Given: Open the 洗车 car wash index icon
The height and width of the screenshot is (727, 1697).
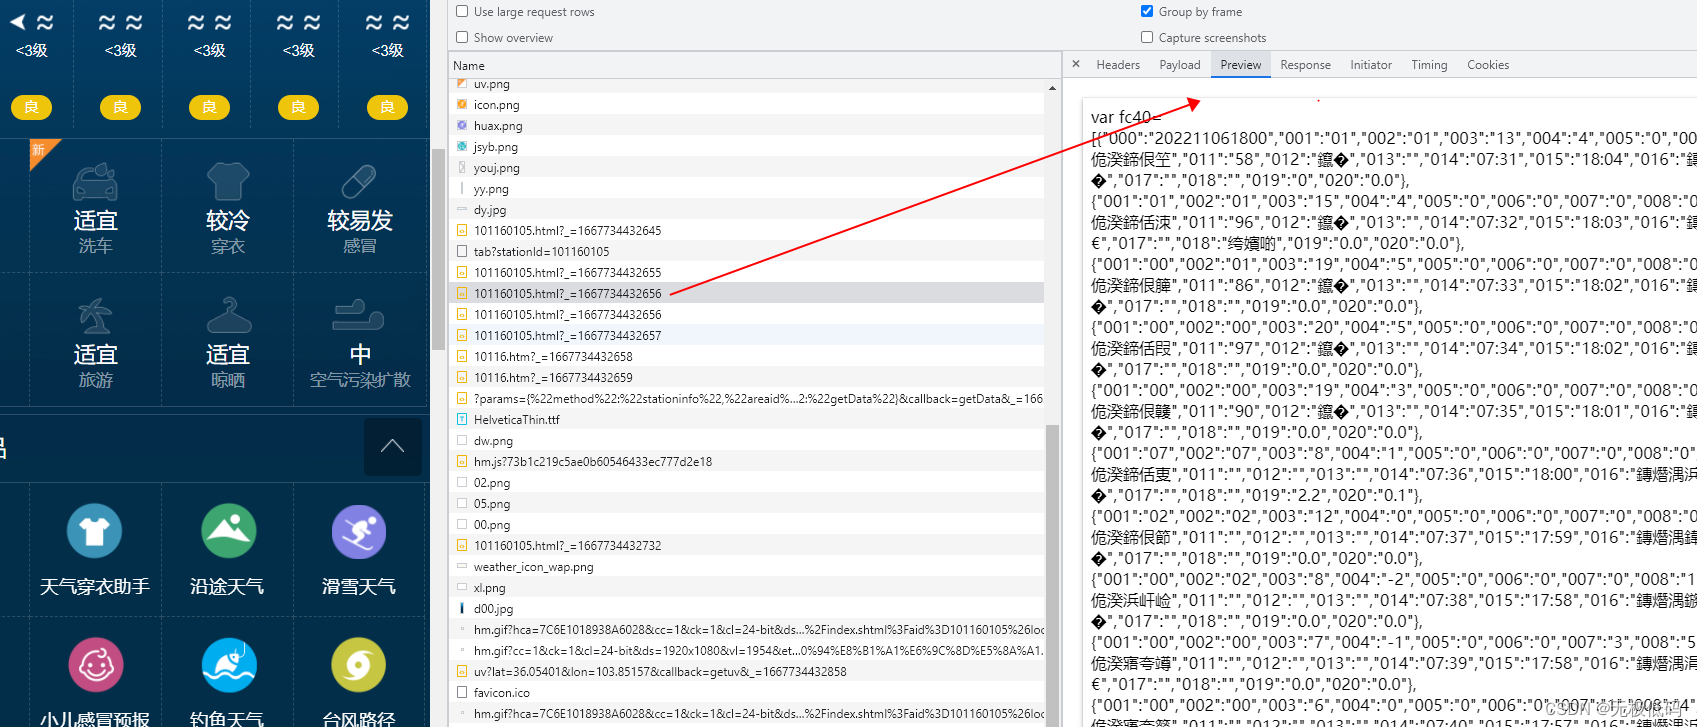Looking at the screenshot, I should pyautogui.click(x=95, y=183).
